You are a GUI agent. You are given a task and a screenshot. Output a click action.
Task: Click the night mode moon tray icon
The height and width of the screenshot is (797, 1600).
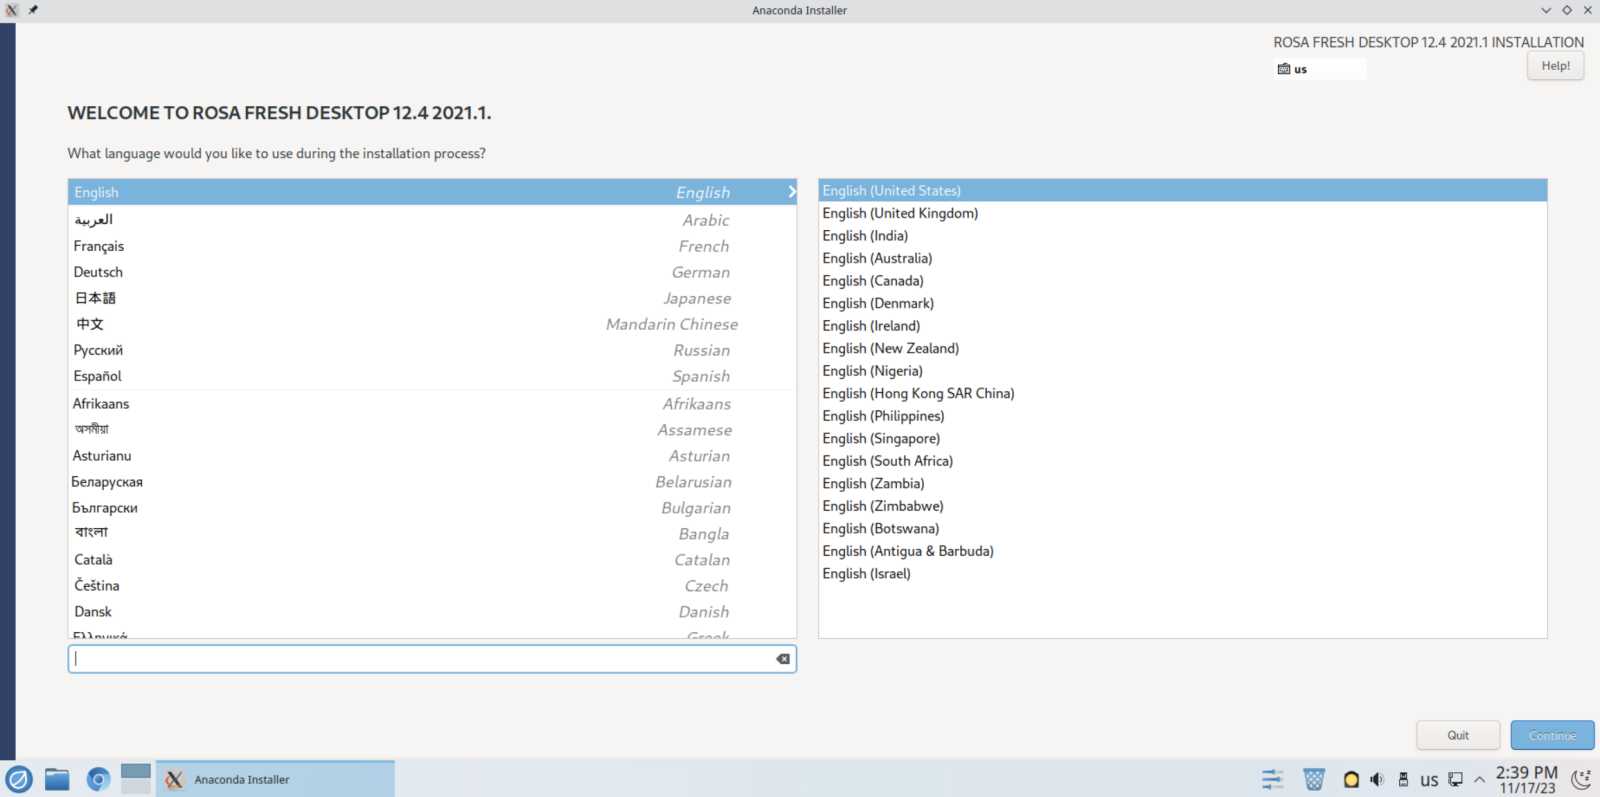(x=1581, y=779)
